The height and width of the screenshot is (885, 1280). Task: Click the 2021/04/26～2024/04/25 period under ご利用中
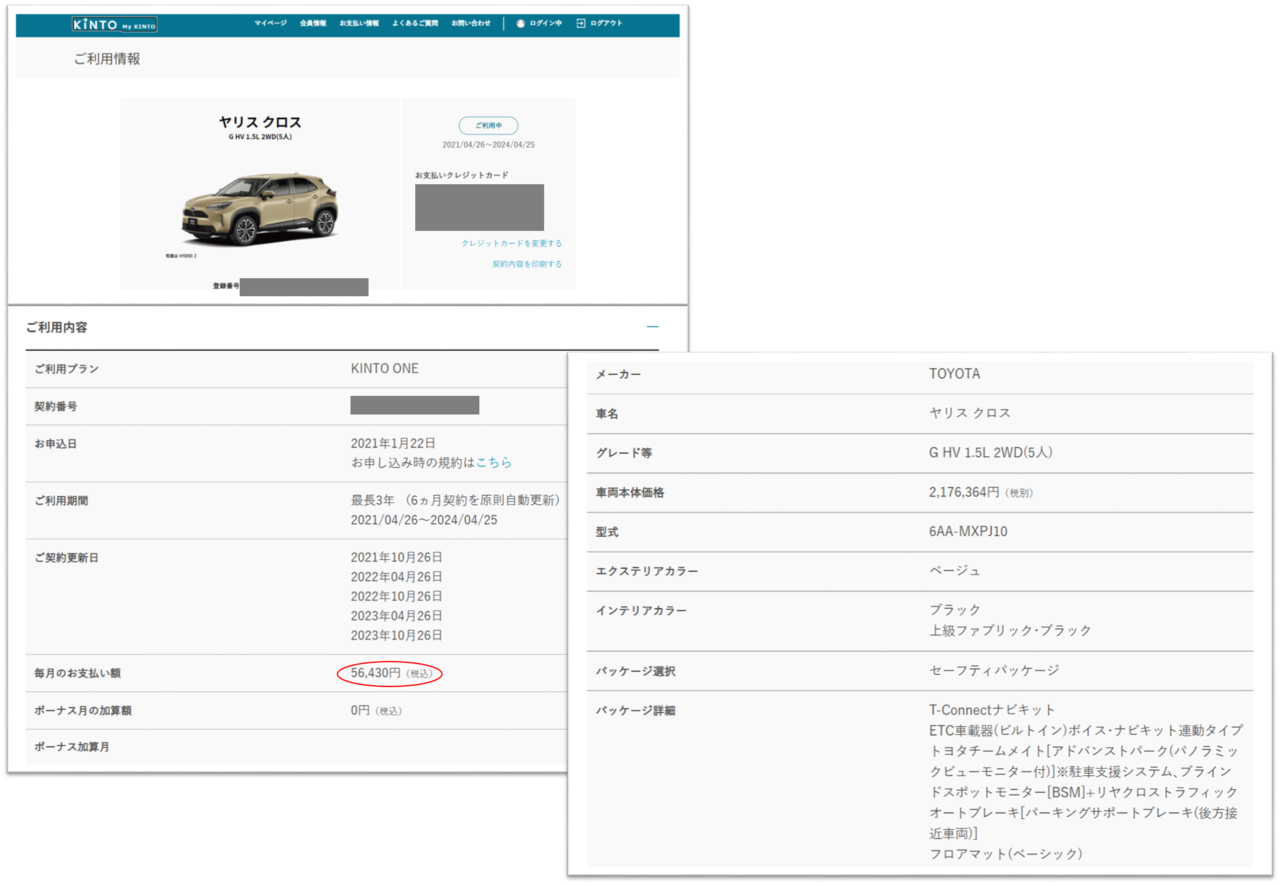pyautogui.click(x=488, y=145)
